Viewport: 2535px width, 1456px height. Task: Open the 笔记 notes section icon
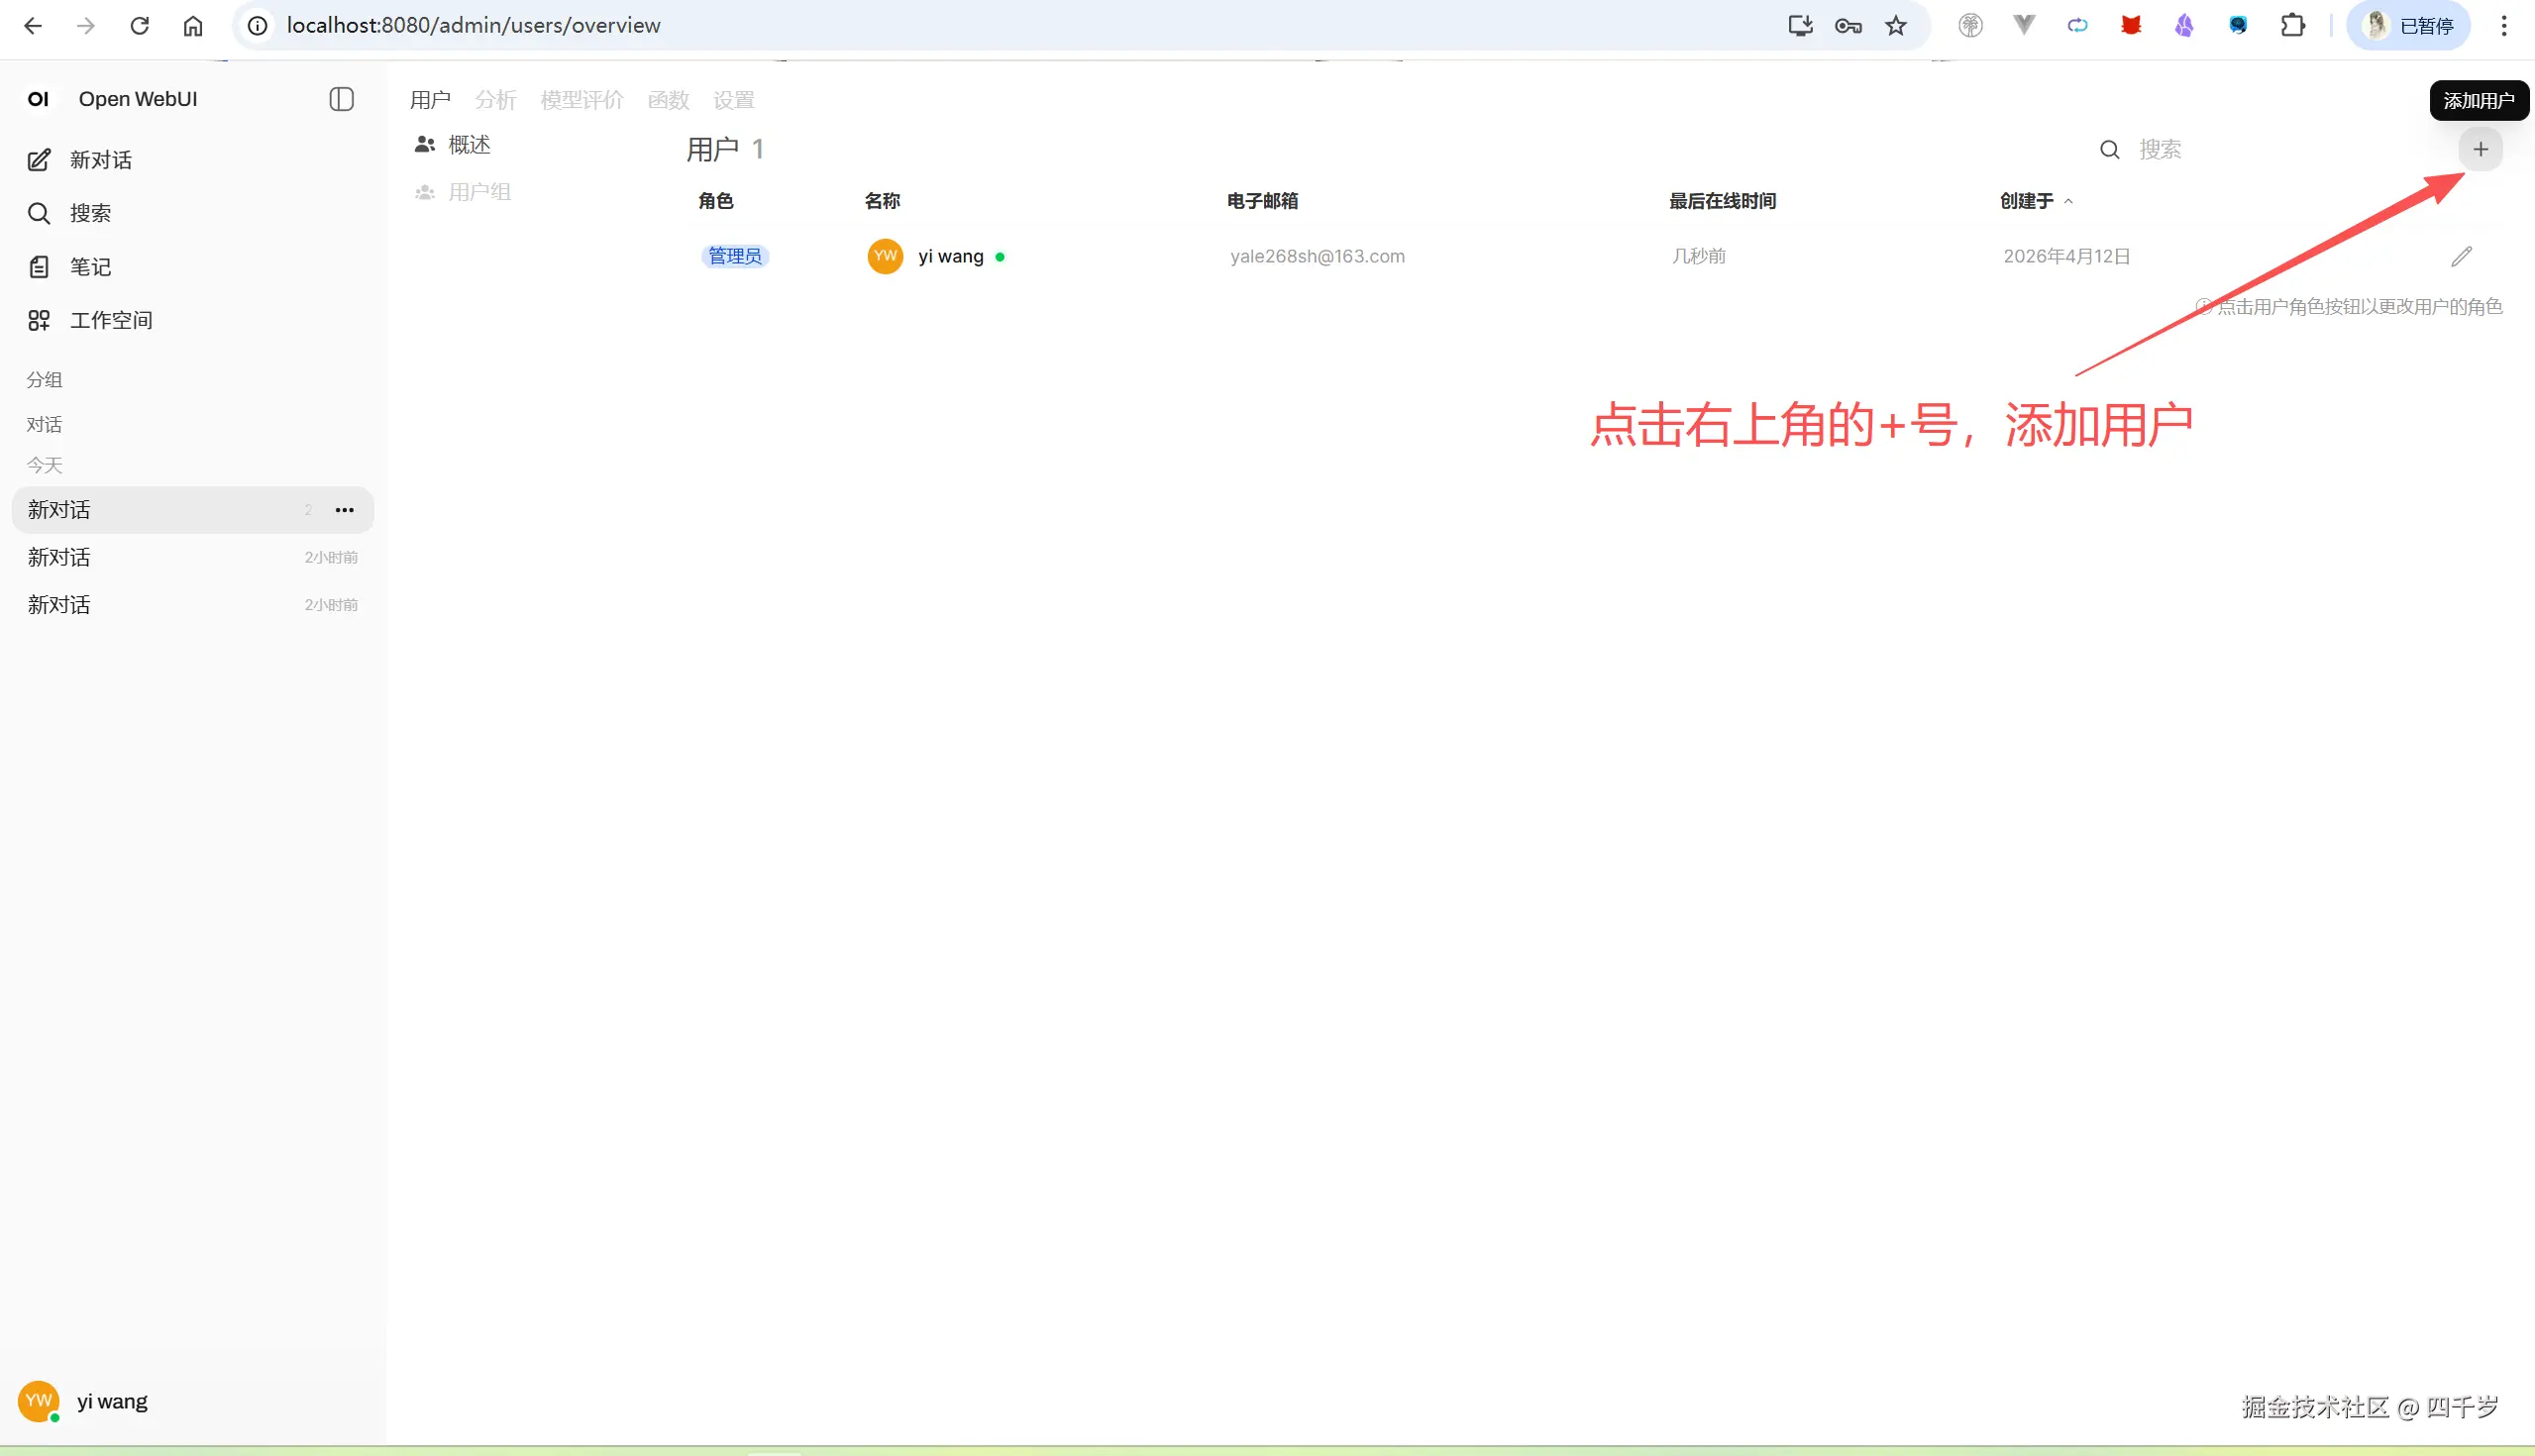[39, 266]
